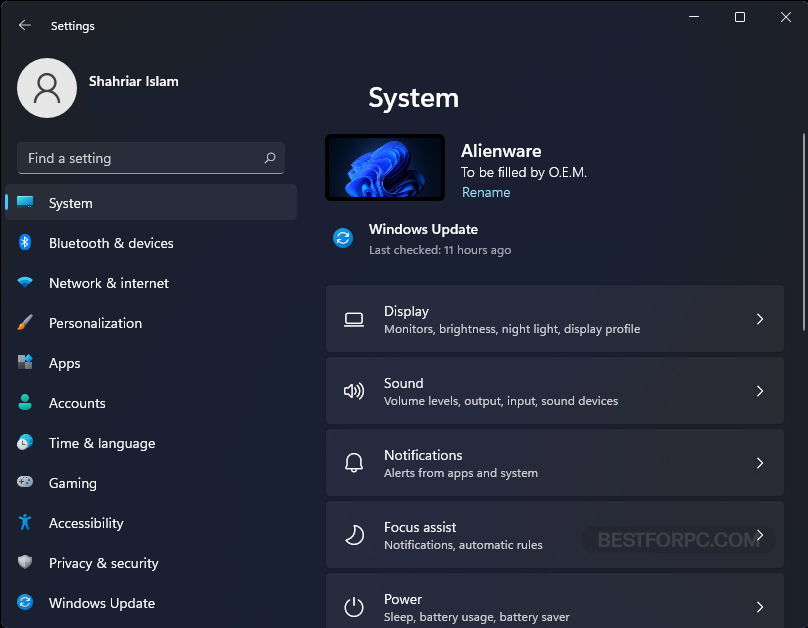808x628 pixels.
Task: Expand Display settings via its chevron
Action: click(760, 319)
